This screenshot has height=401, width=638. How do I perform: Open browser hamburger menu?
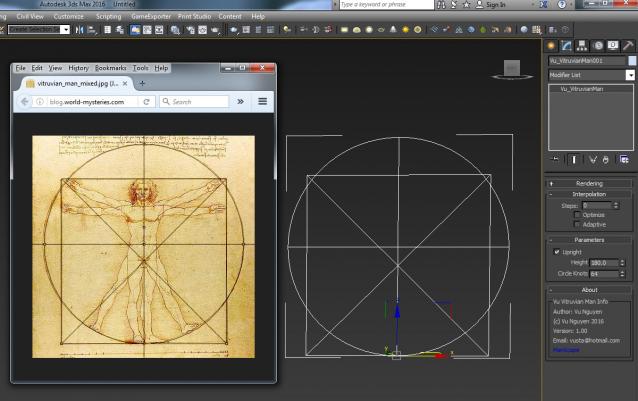pos(262,101)
